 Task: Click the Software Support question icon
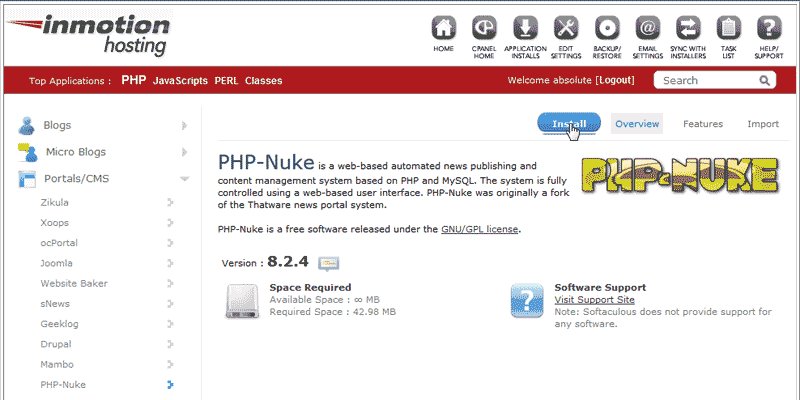tap(527, 301)
